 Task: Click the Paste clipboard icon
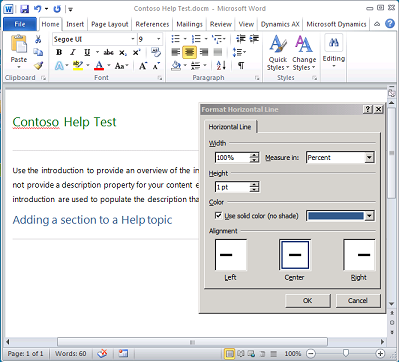19,44
